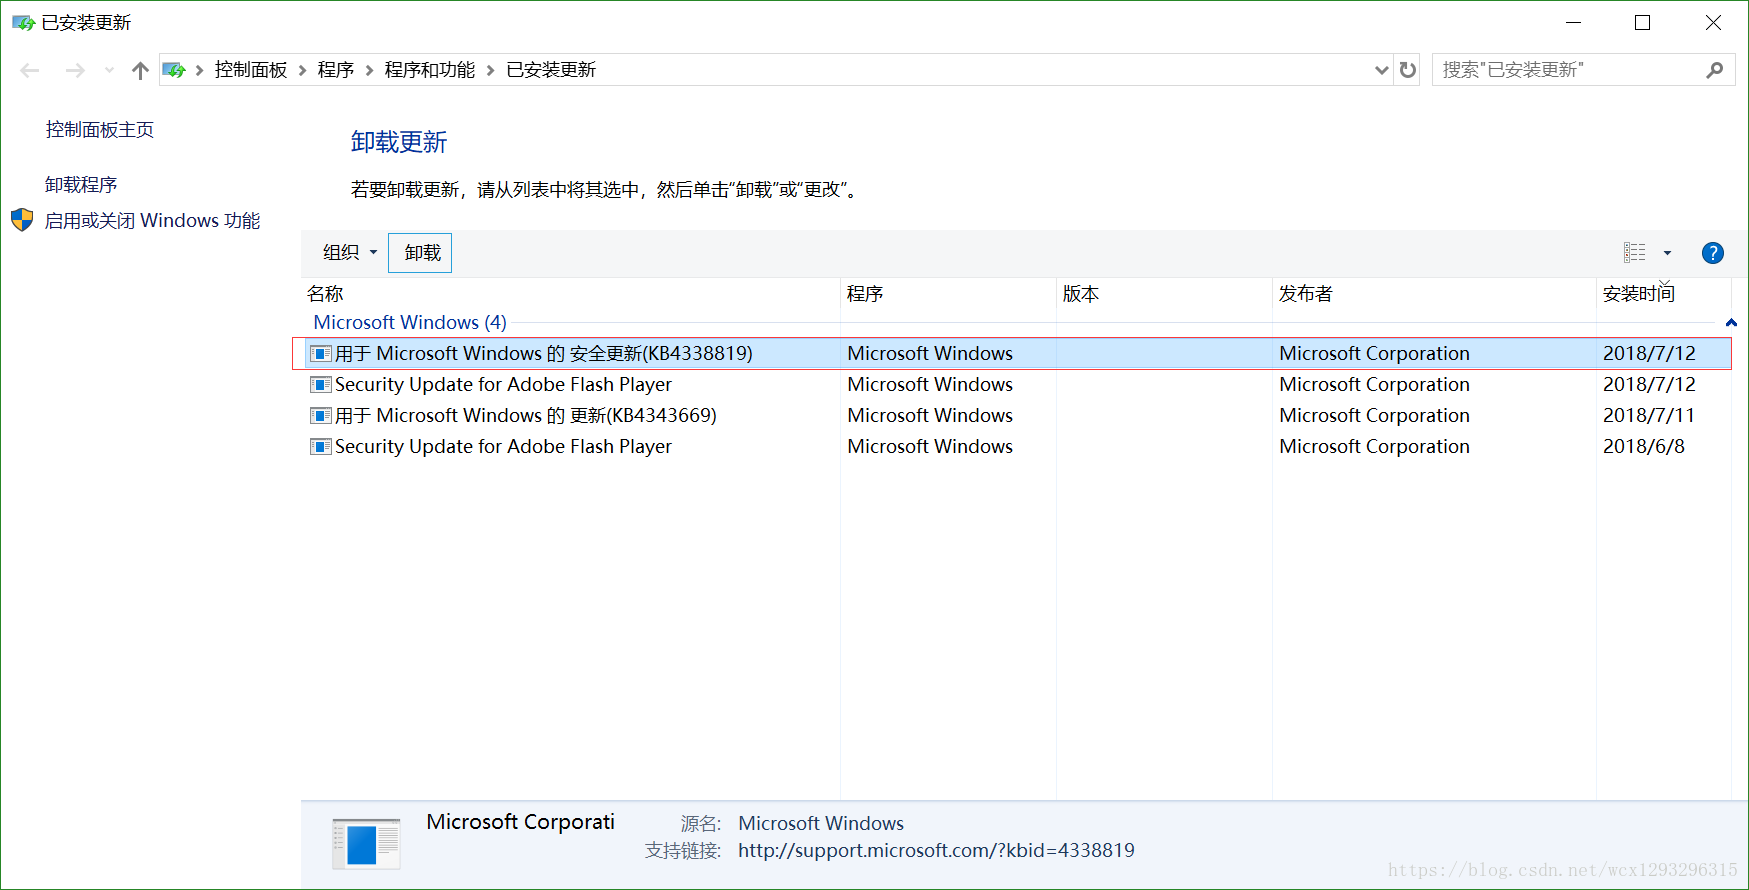Click icon of KB4343669 update row
The image size is (1749, 890).
(x=320, y=415)
